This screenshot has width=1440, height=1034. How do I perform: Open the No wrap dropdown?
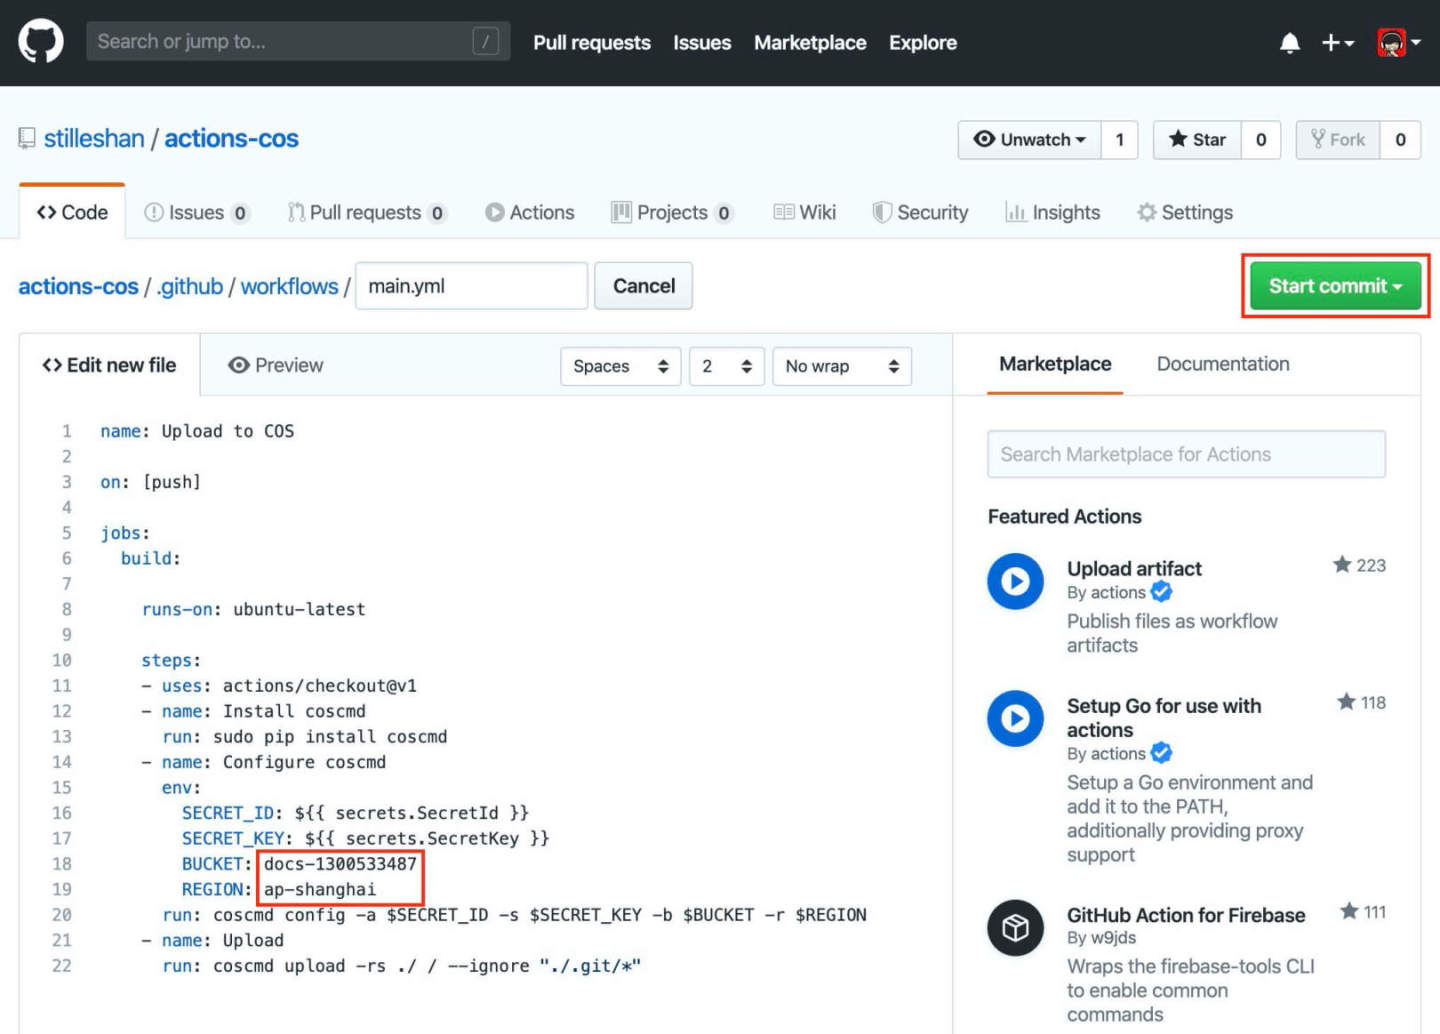[x=842, y=366]
